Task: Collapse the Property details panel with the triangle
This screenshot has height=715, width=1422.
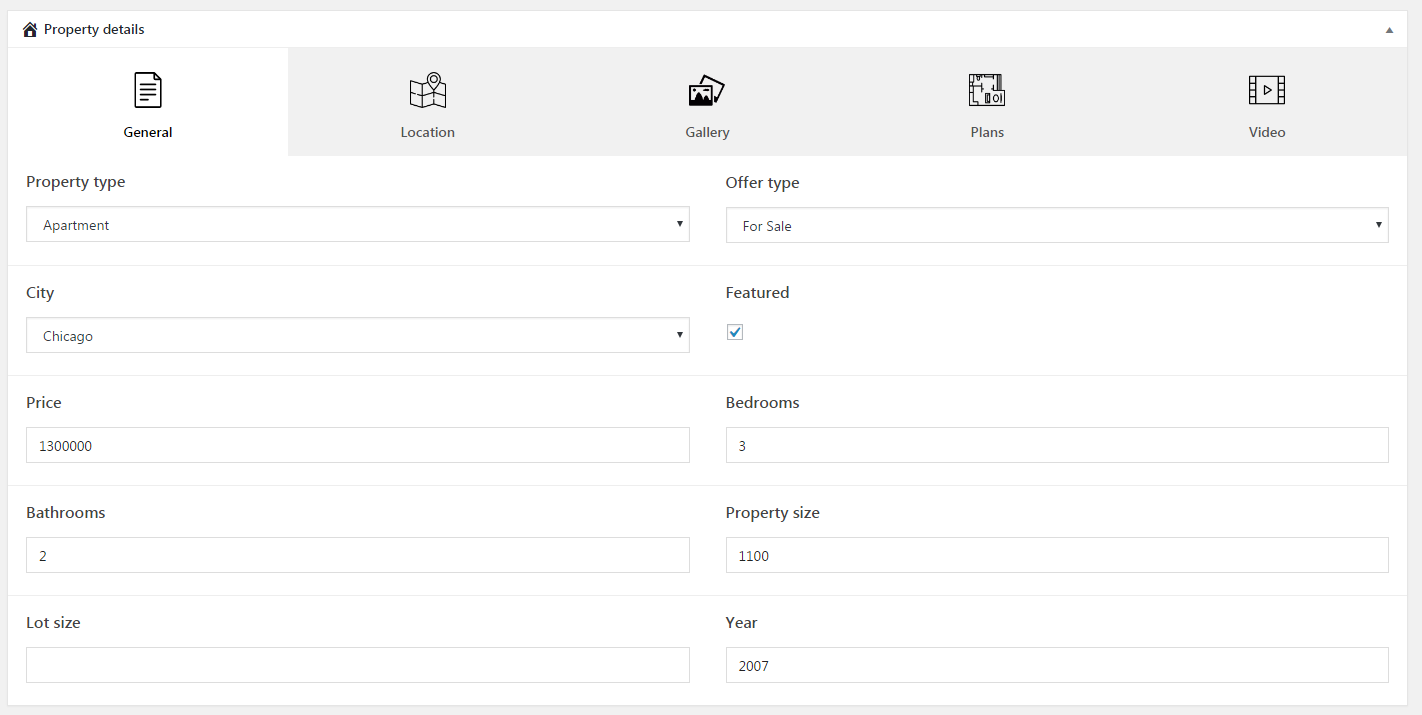Action: [x=1389, y=30]
